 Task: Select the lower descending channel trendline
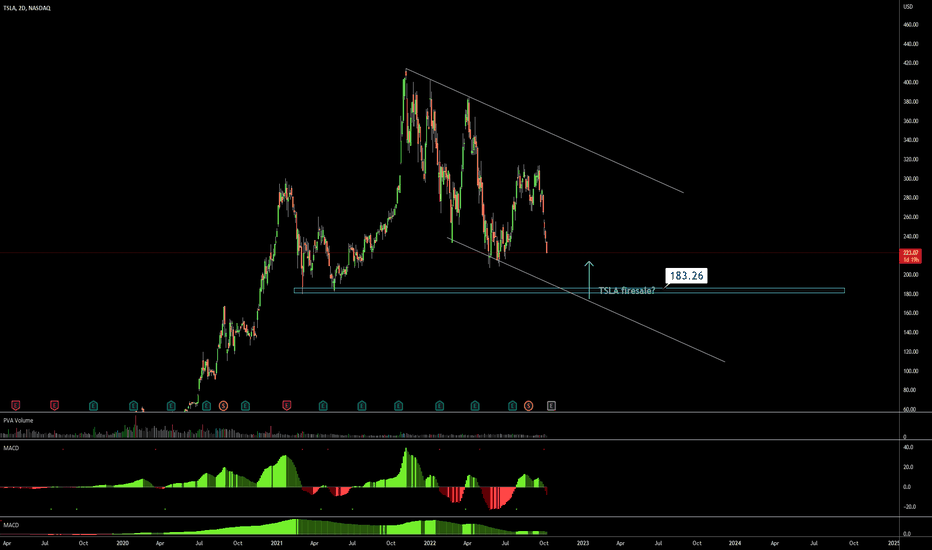pos(585,300)
